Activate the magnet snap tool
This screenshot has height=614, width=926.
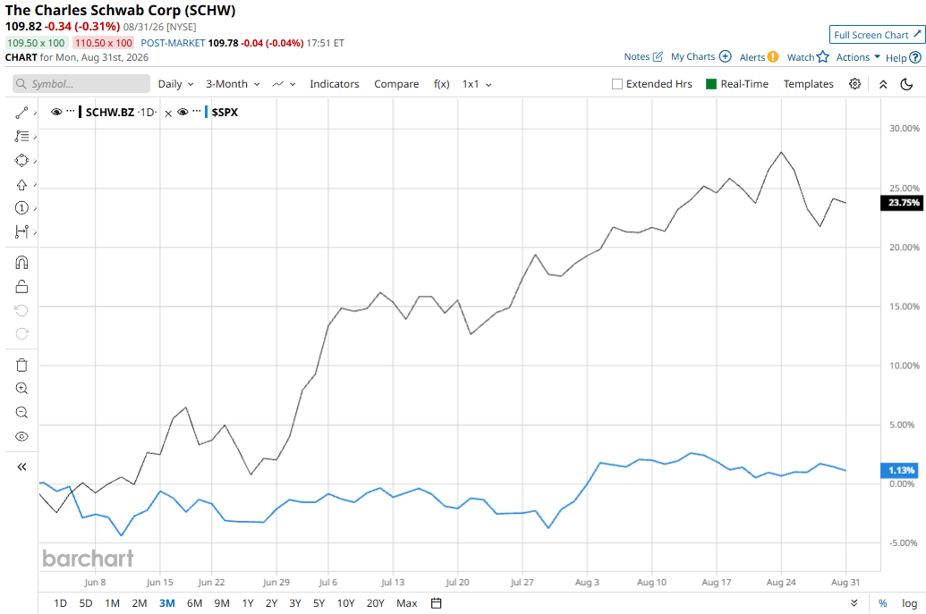(x=22, y=262)
